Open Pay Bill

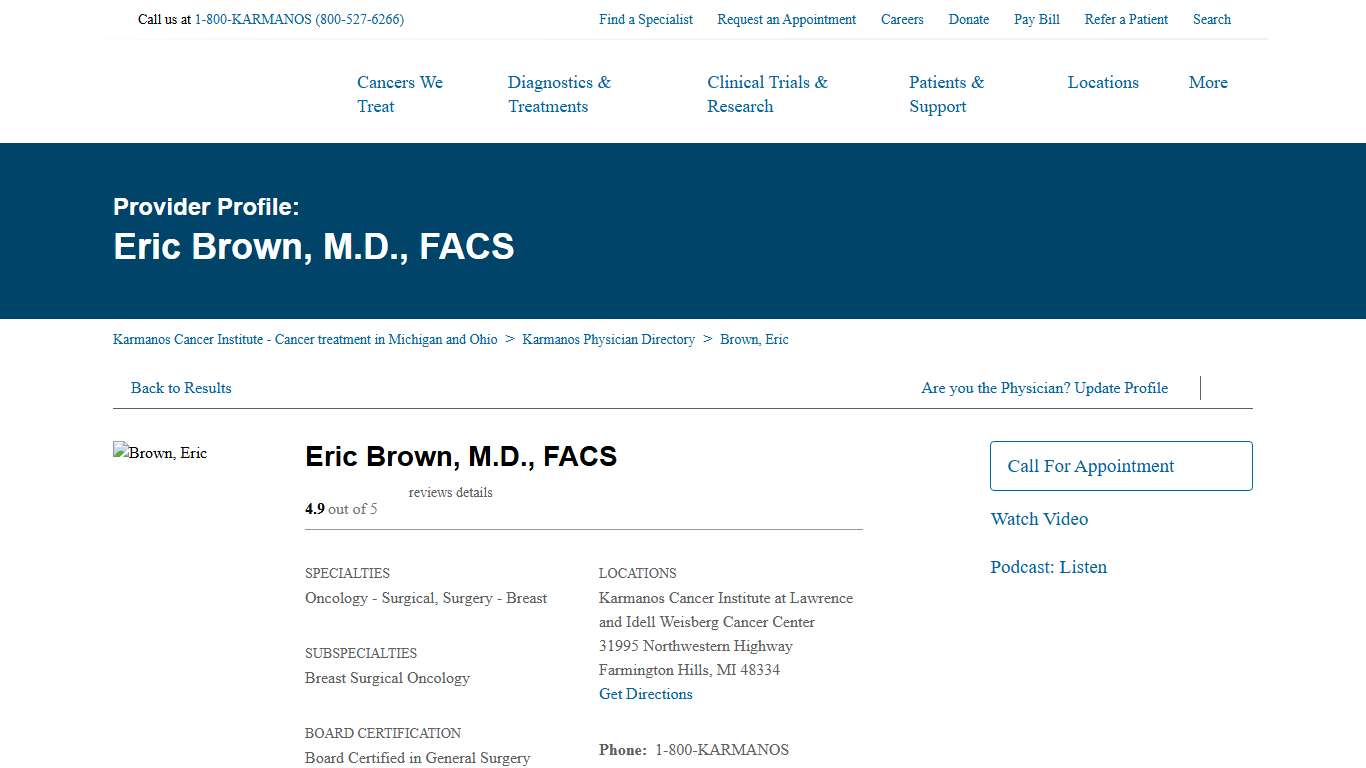pyautogui.click(x=1036, y=19)
